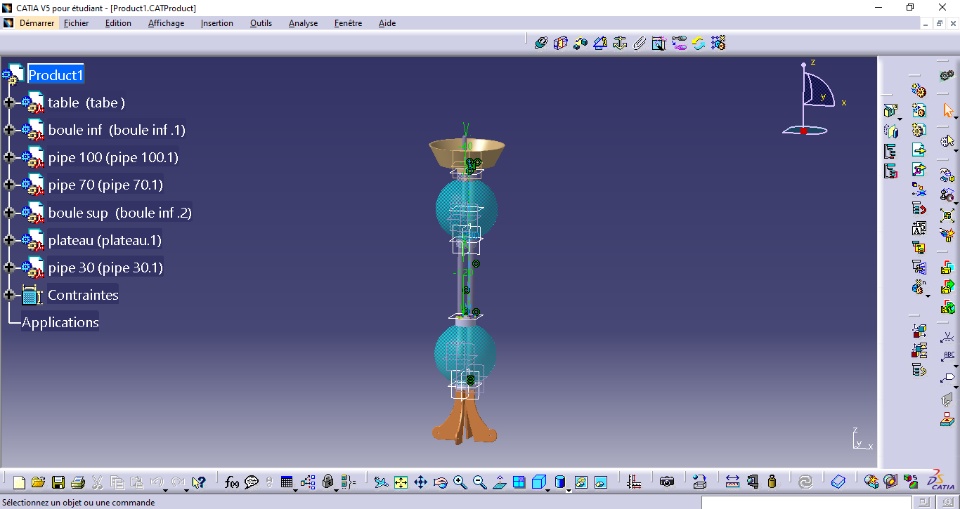Open the Fenêtre menu
960x509 pixels.
tap(348, 23)
